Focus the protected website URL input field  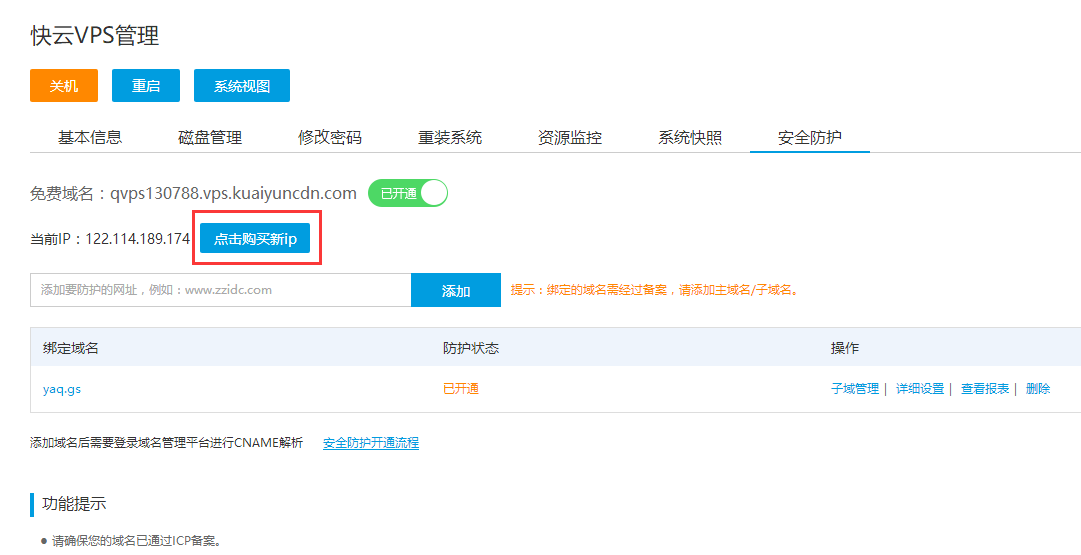point(220,290)
